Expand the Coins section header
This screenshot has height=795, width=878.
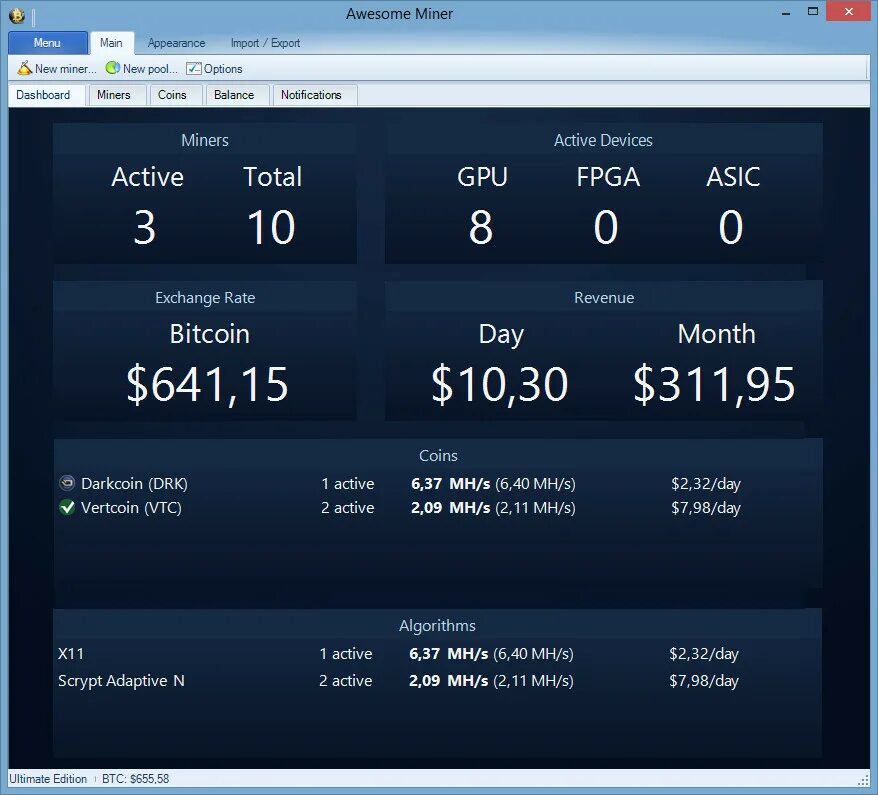(x=438, y=455)
